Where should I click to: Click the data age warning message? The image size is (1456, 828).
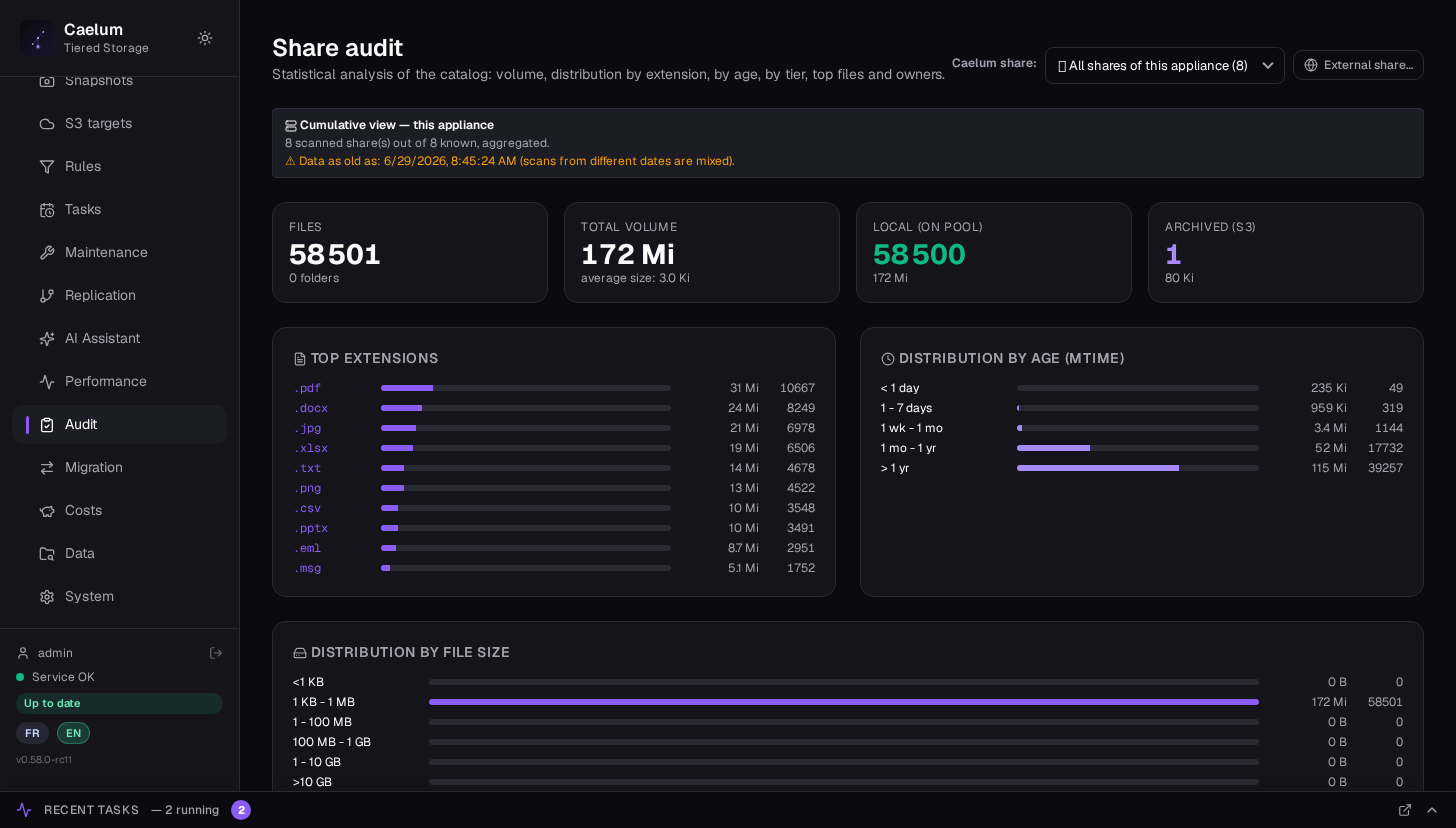tap(510, 161)
